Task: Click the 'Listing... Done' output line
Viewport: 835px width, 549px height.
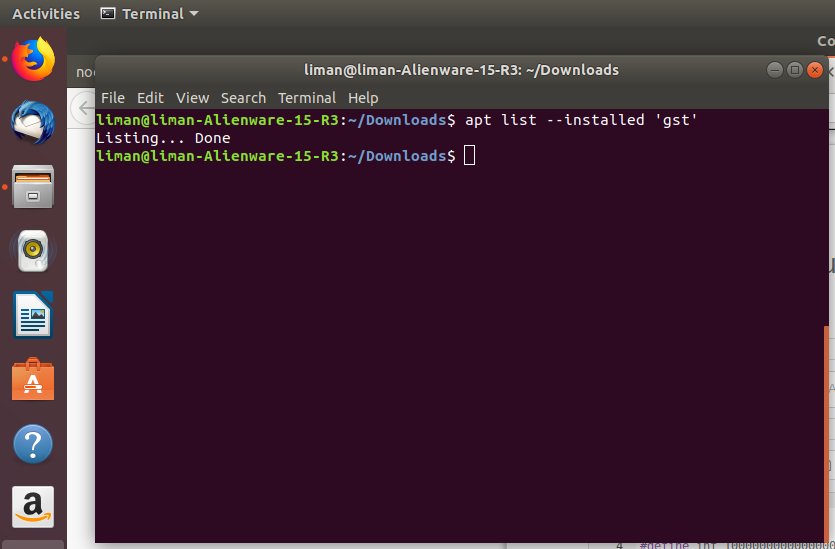Action: tap(163, 138)
